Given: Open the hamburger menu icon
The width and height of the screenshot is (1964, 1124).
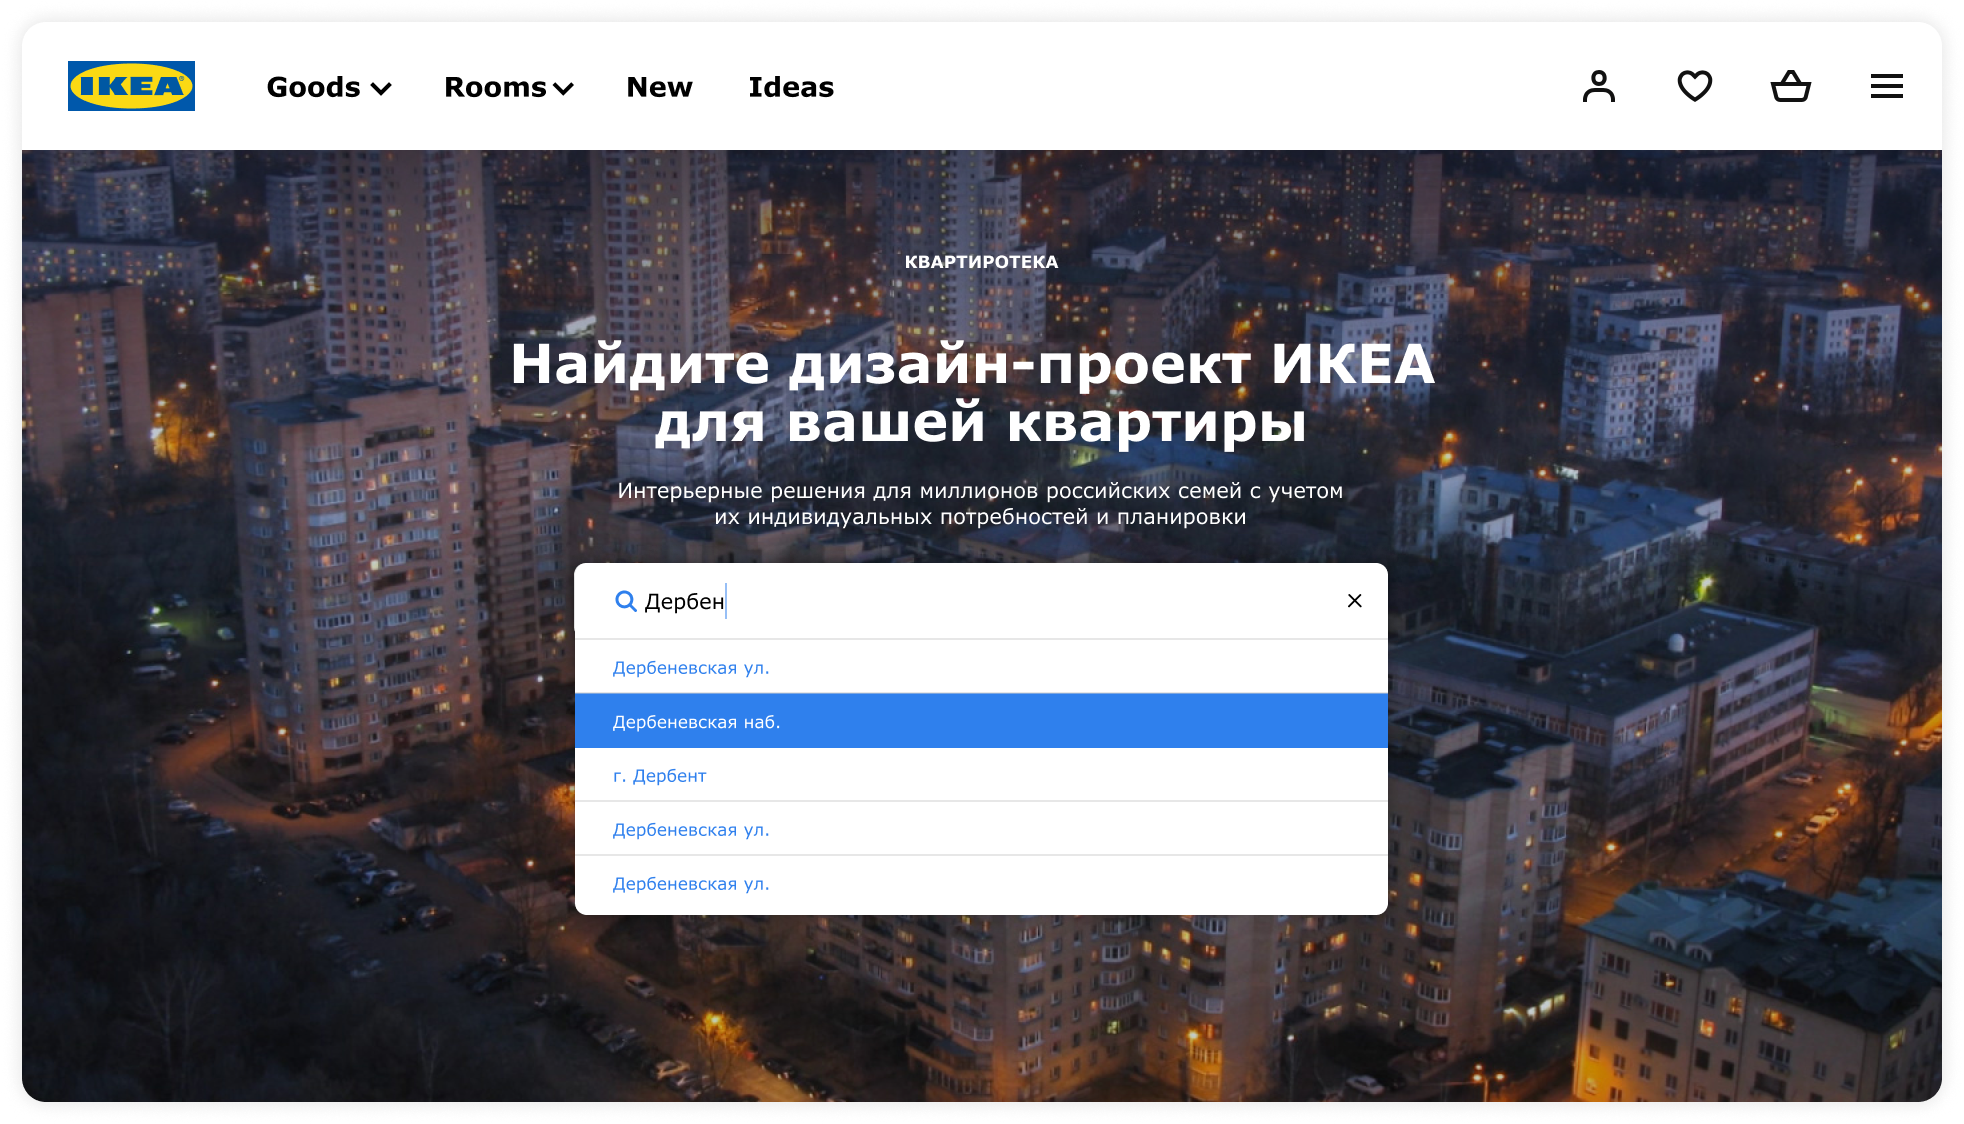Looking at the screenshot, I should click(1886, 86).
